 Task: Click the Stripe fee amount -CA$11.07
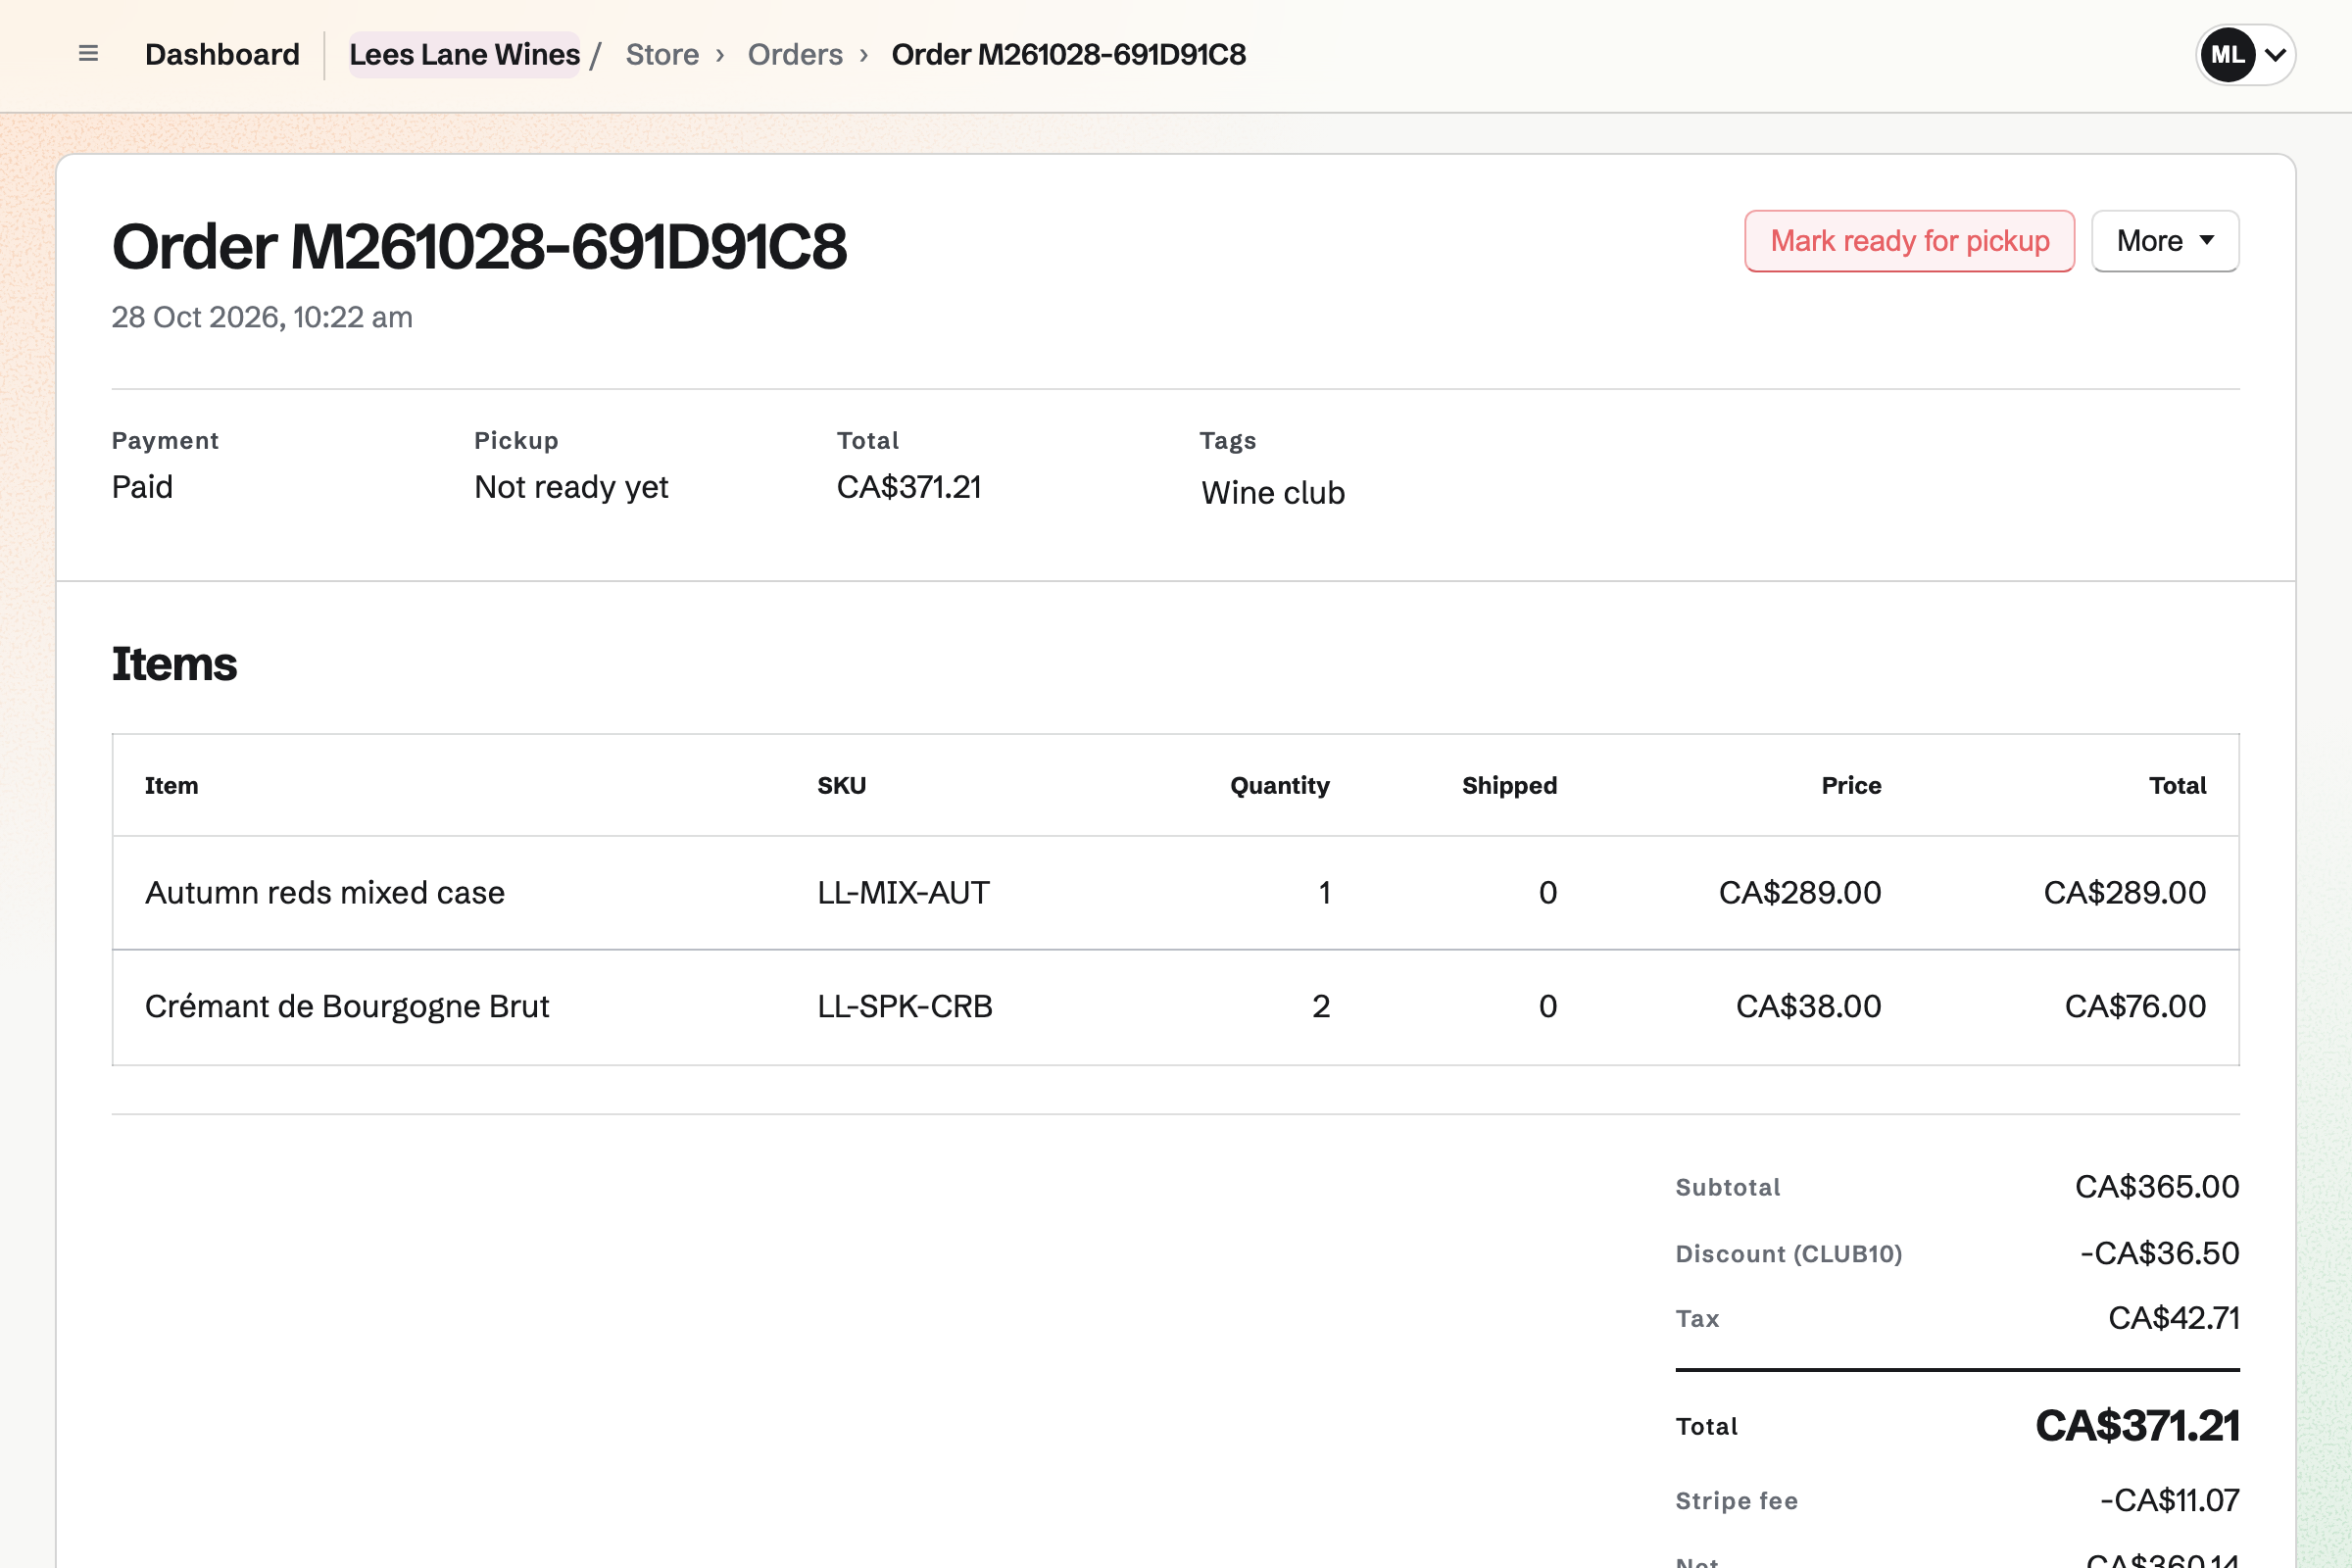pos(2170,1500)
